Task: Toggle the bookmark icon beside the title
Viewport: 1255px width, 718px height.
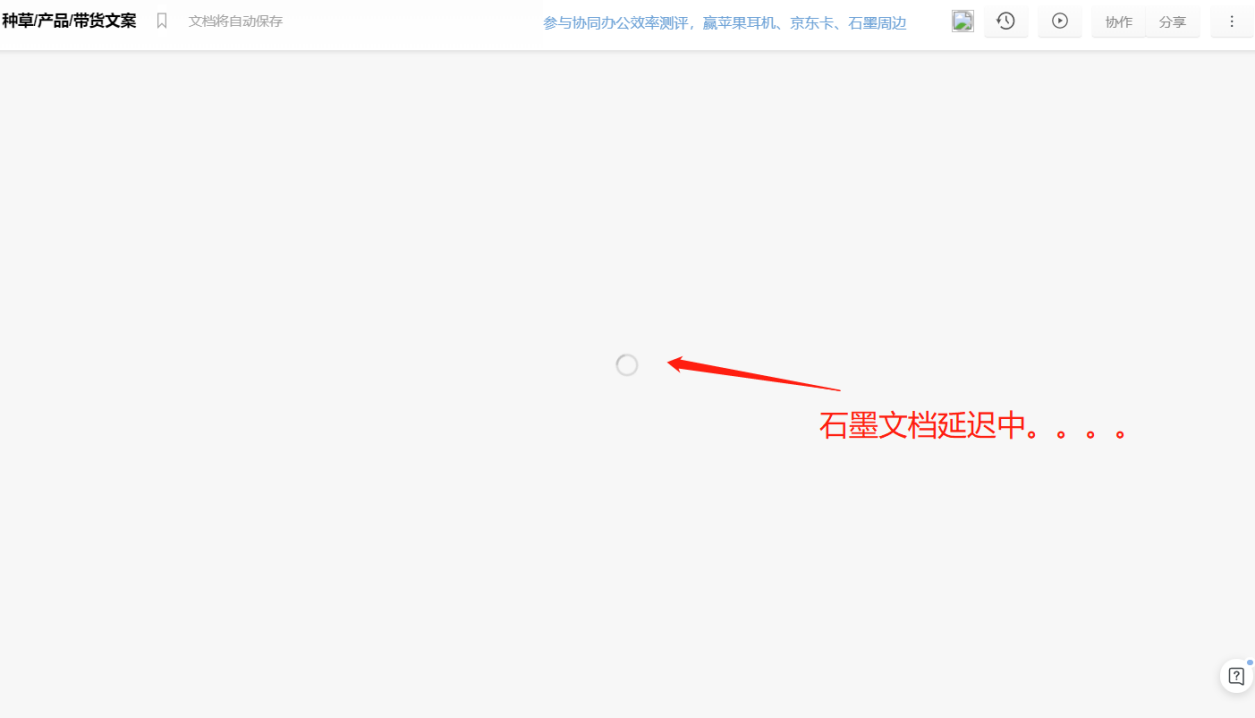Action: point(162,19)
